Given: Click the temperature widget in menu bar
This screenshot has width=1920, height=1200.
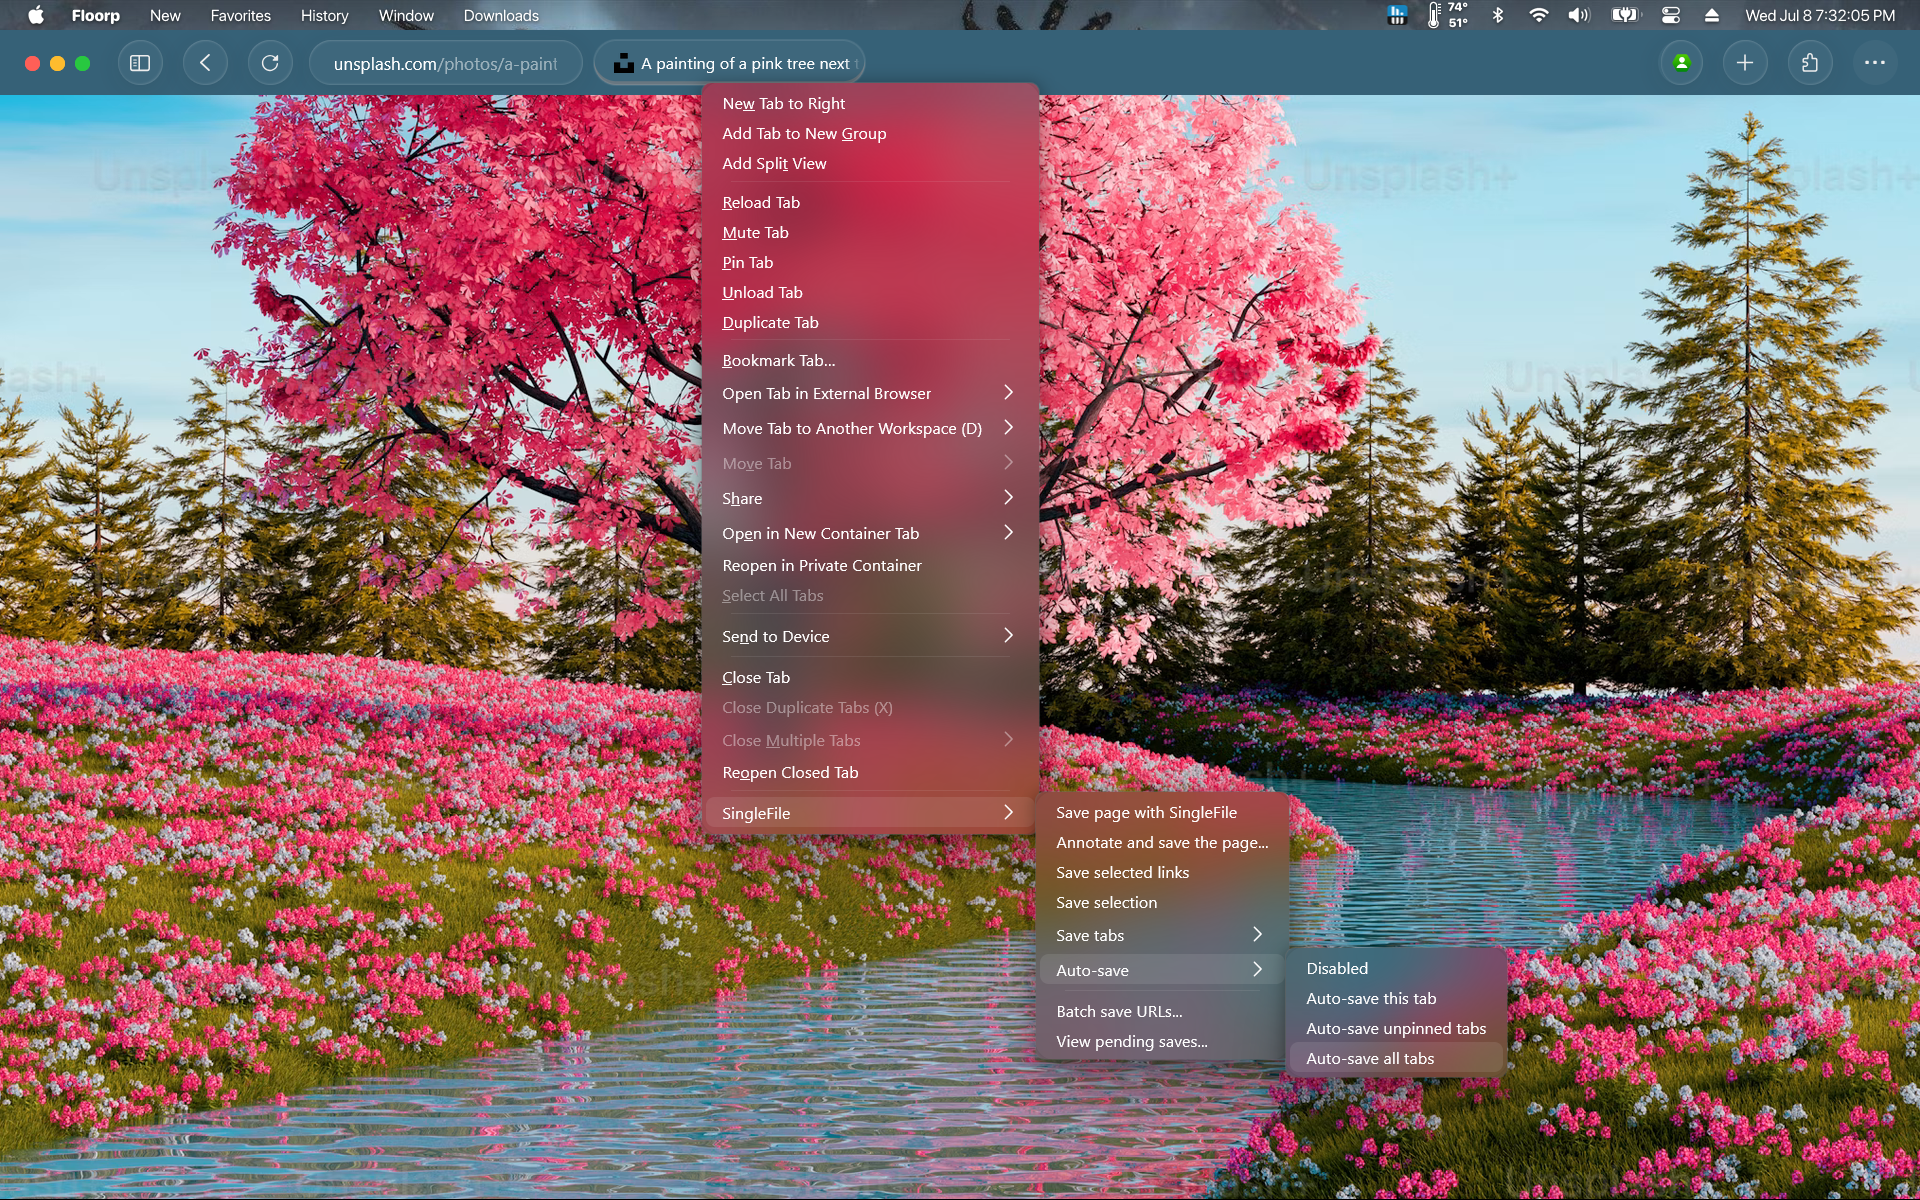Looking at the screenshot, I should pyautogui.click(x=1446, y=15).
